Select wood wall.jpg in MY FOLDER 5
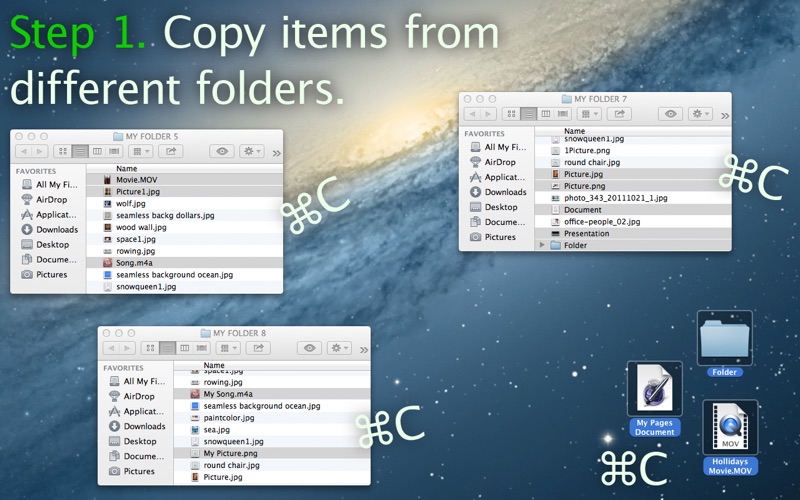The width and height of the screenshot is (800, 500). (x=185, y=227)
